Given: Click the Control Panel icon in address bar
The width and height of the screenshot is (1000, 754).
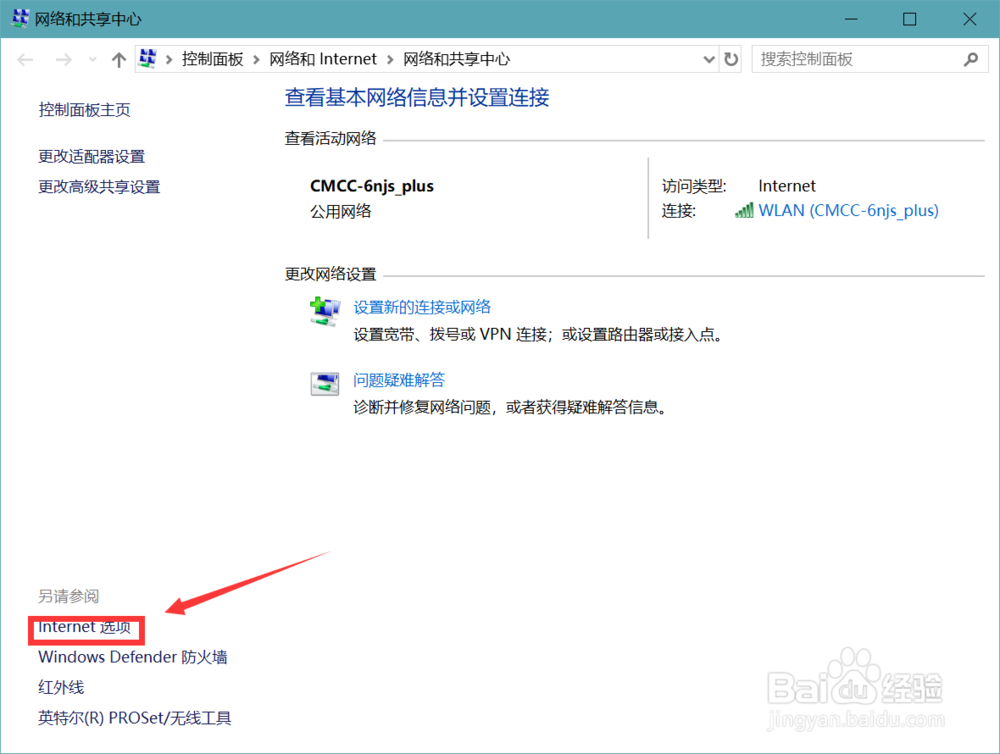Looking at the screenshot, I should click(x=148, y=59).
